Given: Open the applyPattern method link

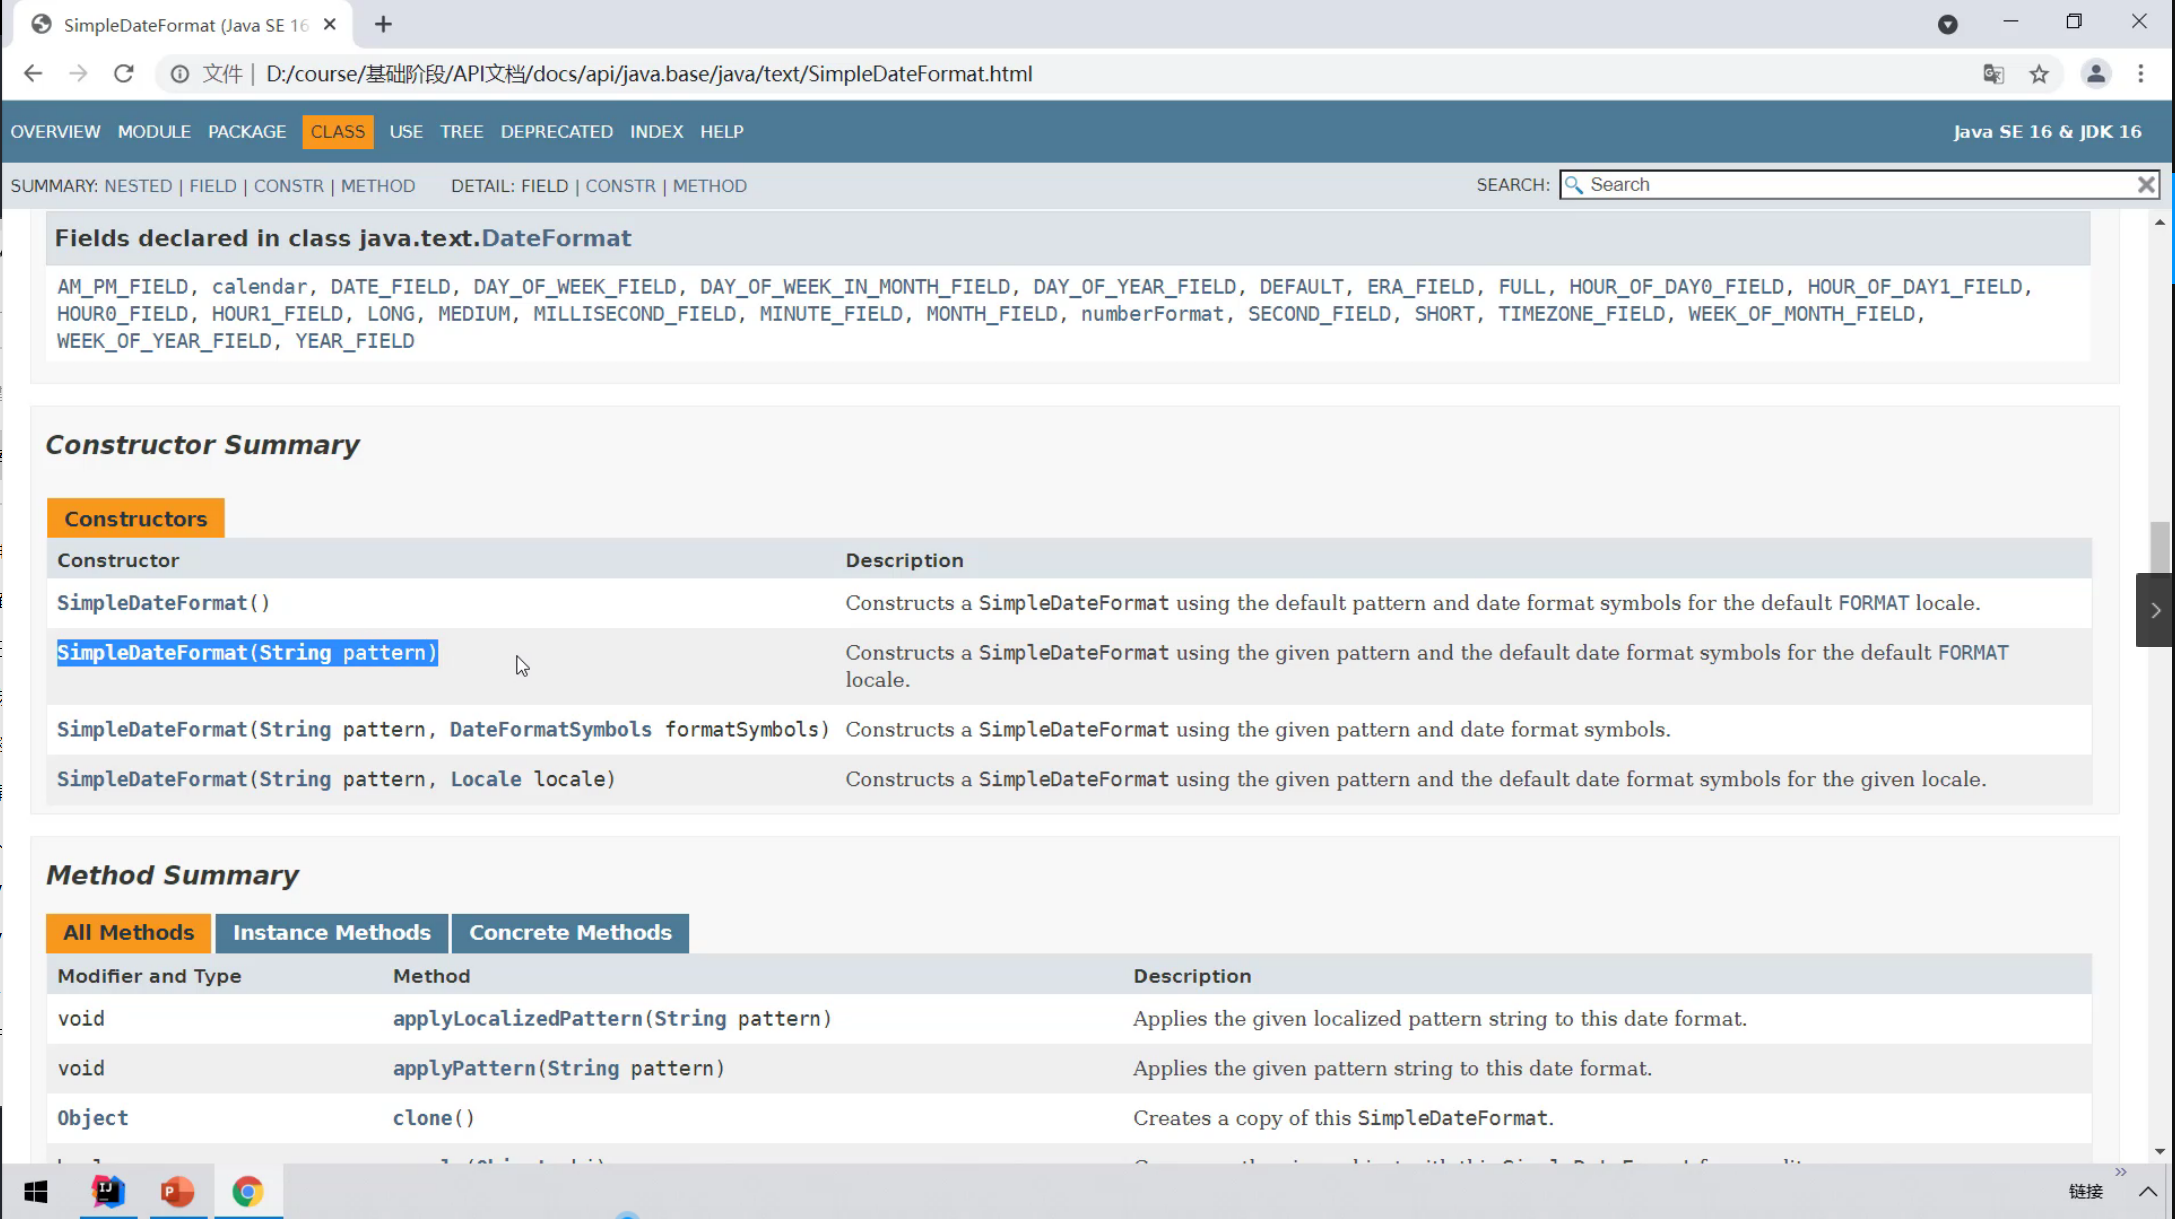Looking at the screenshot, I should 463,1068.
